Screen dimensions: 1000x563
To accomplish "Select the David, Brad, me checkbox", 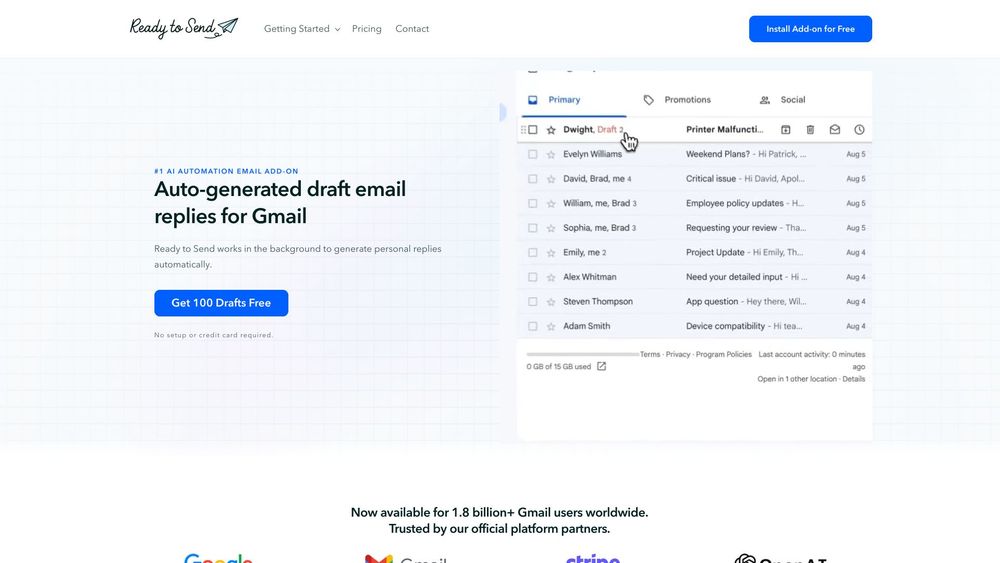I will tap(533, 179).
